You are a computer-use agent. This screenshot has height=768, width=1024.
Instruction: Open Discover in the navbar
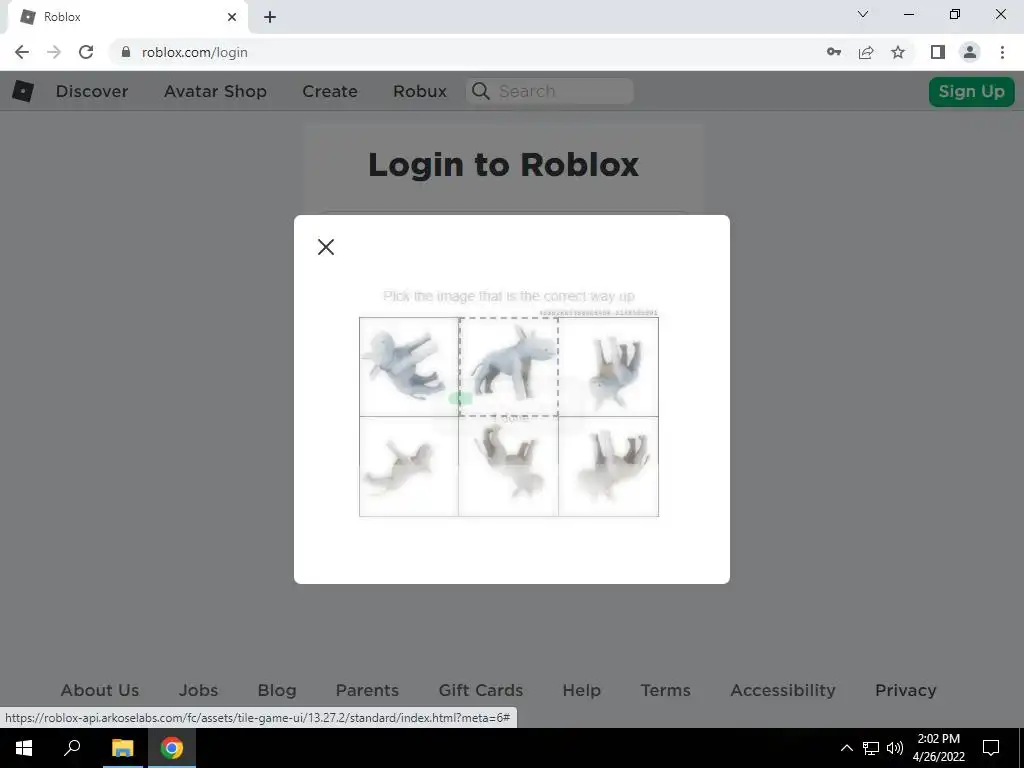(x=92, y=91)
